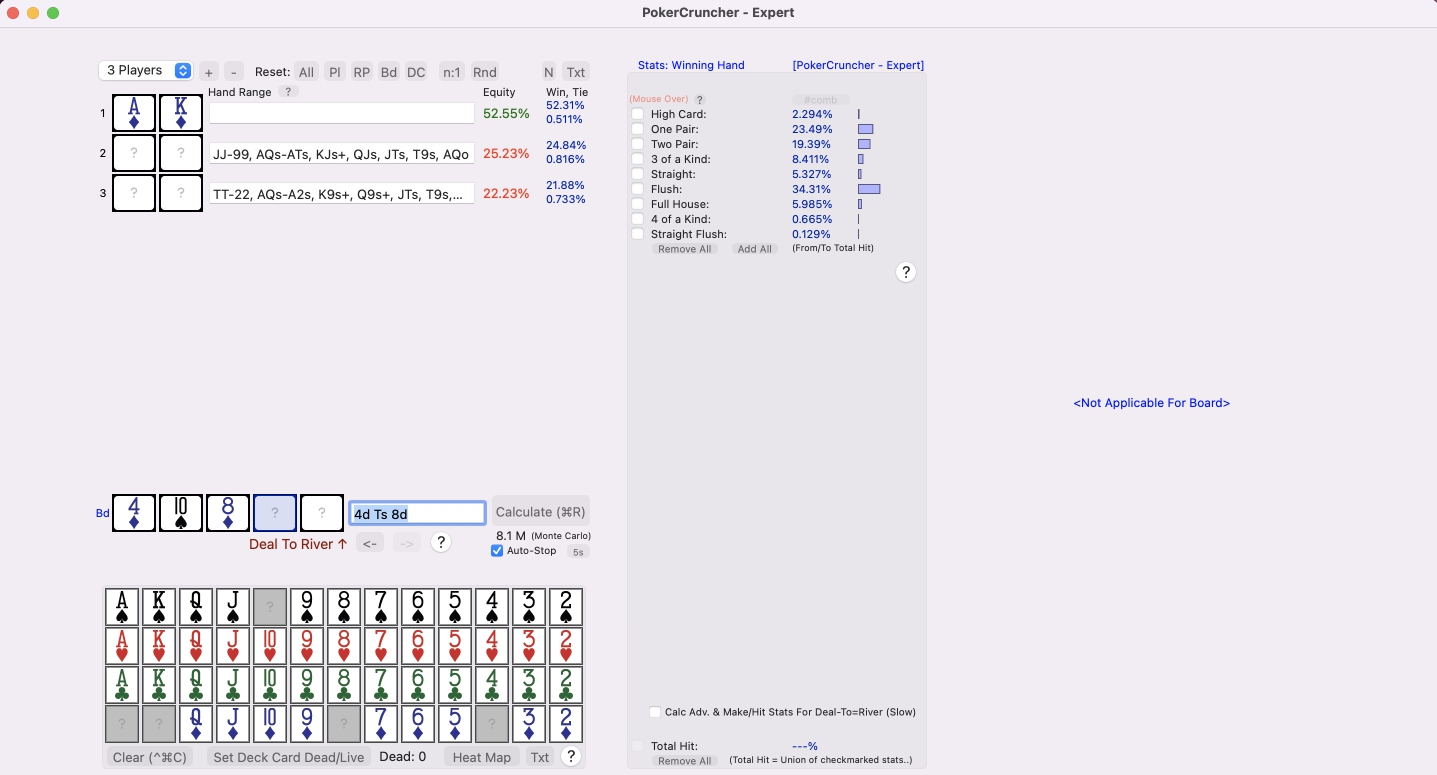
Task: Reset players with Pl button
Action: click(335, 72)
